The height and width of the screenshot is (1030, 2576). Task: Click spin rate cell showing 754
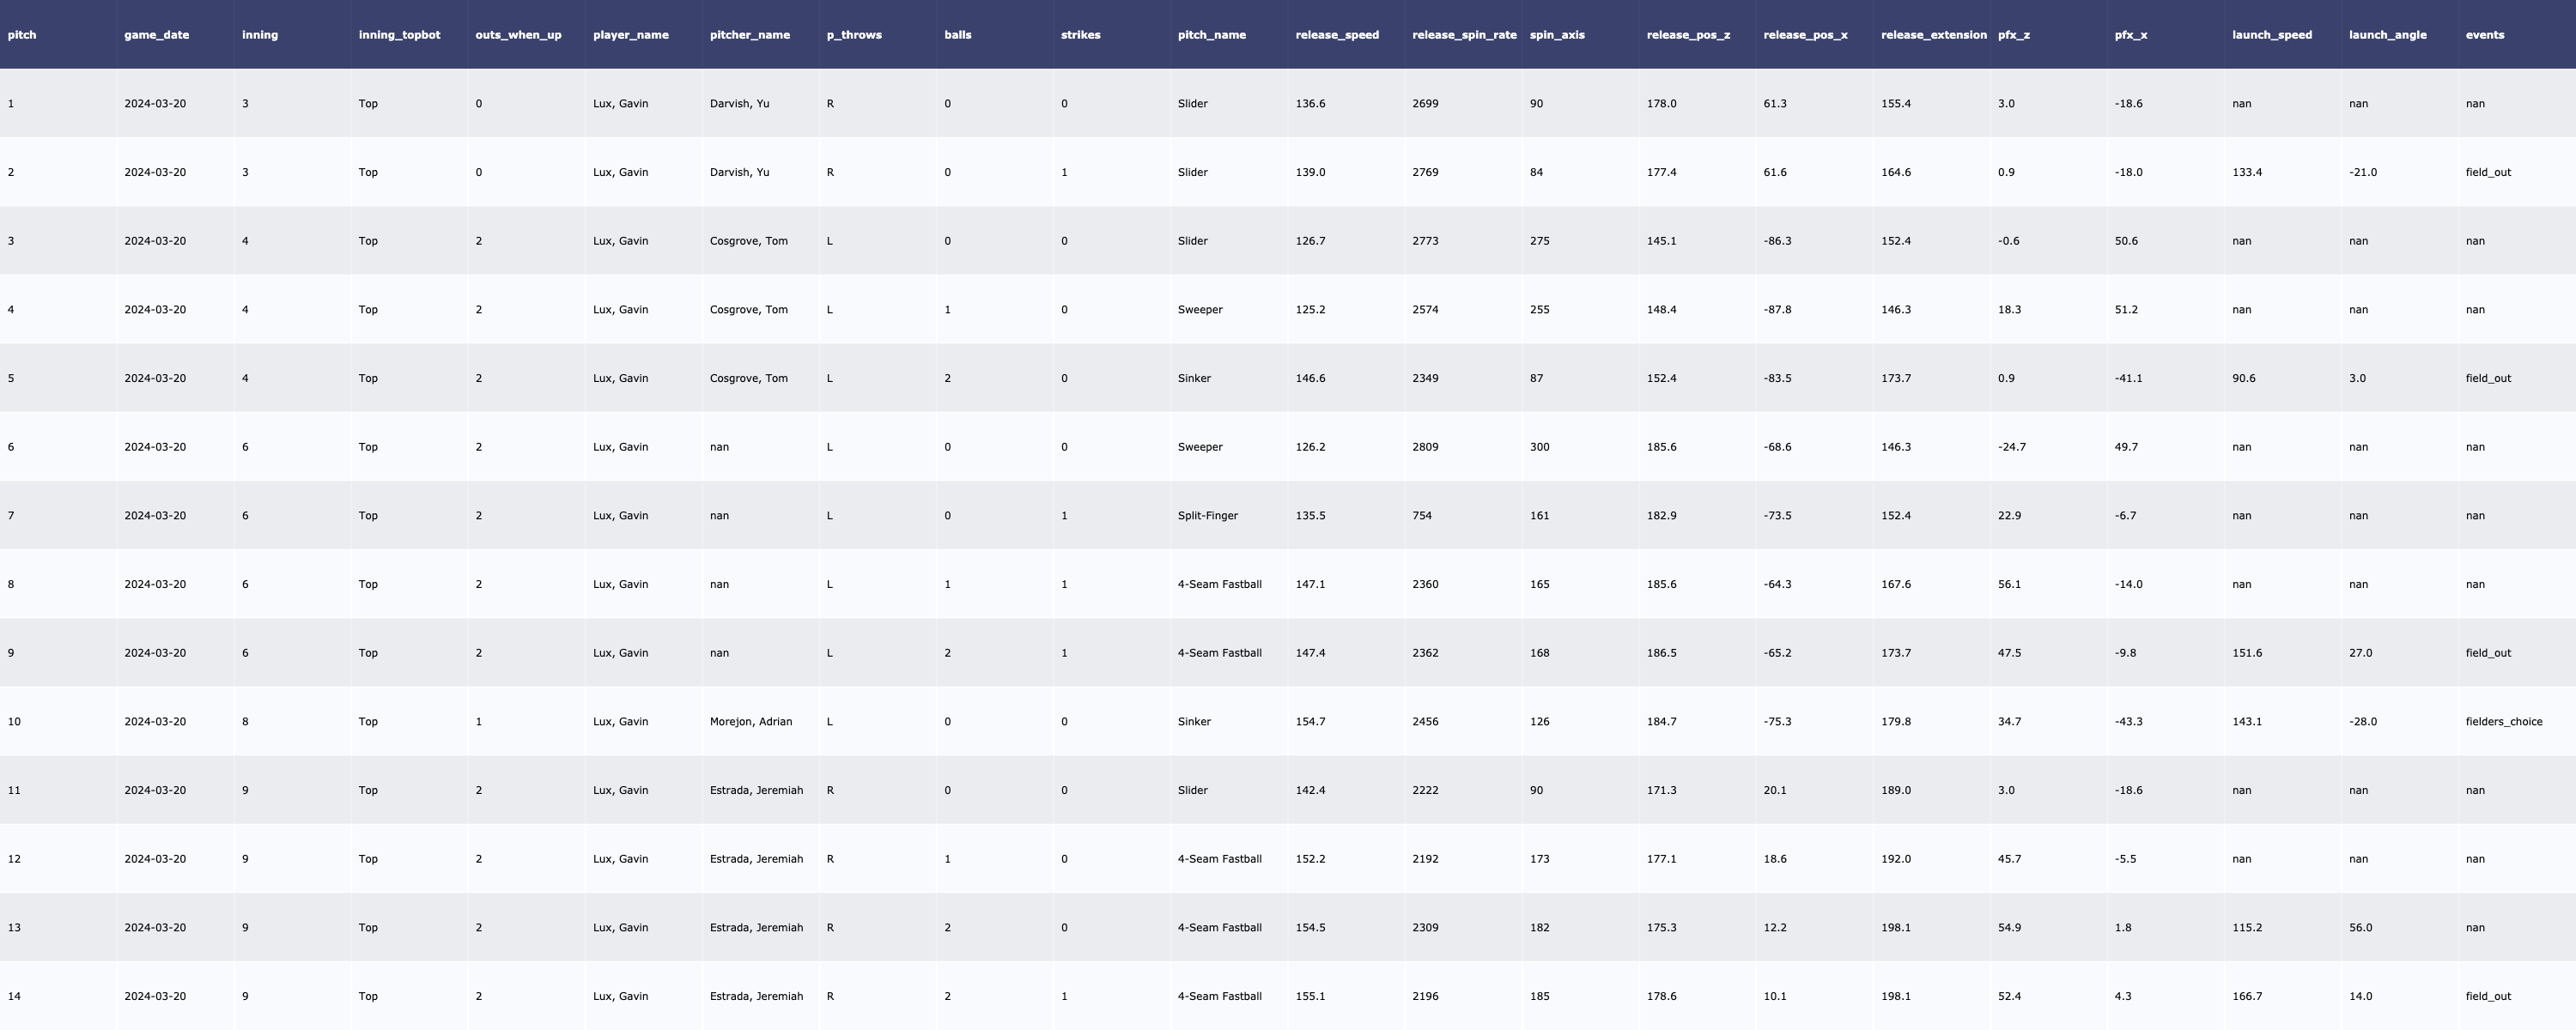(x=1421, y=516)
